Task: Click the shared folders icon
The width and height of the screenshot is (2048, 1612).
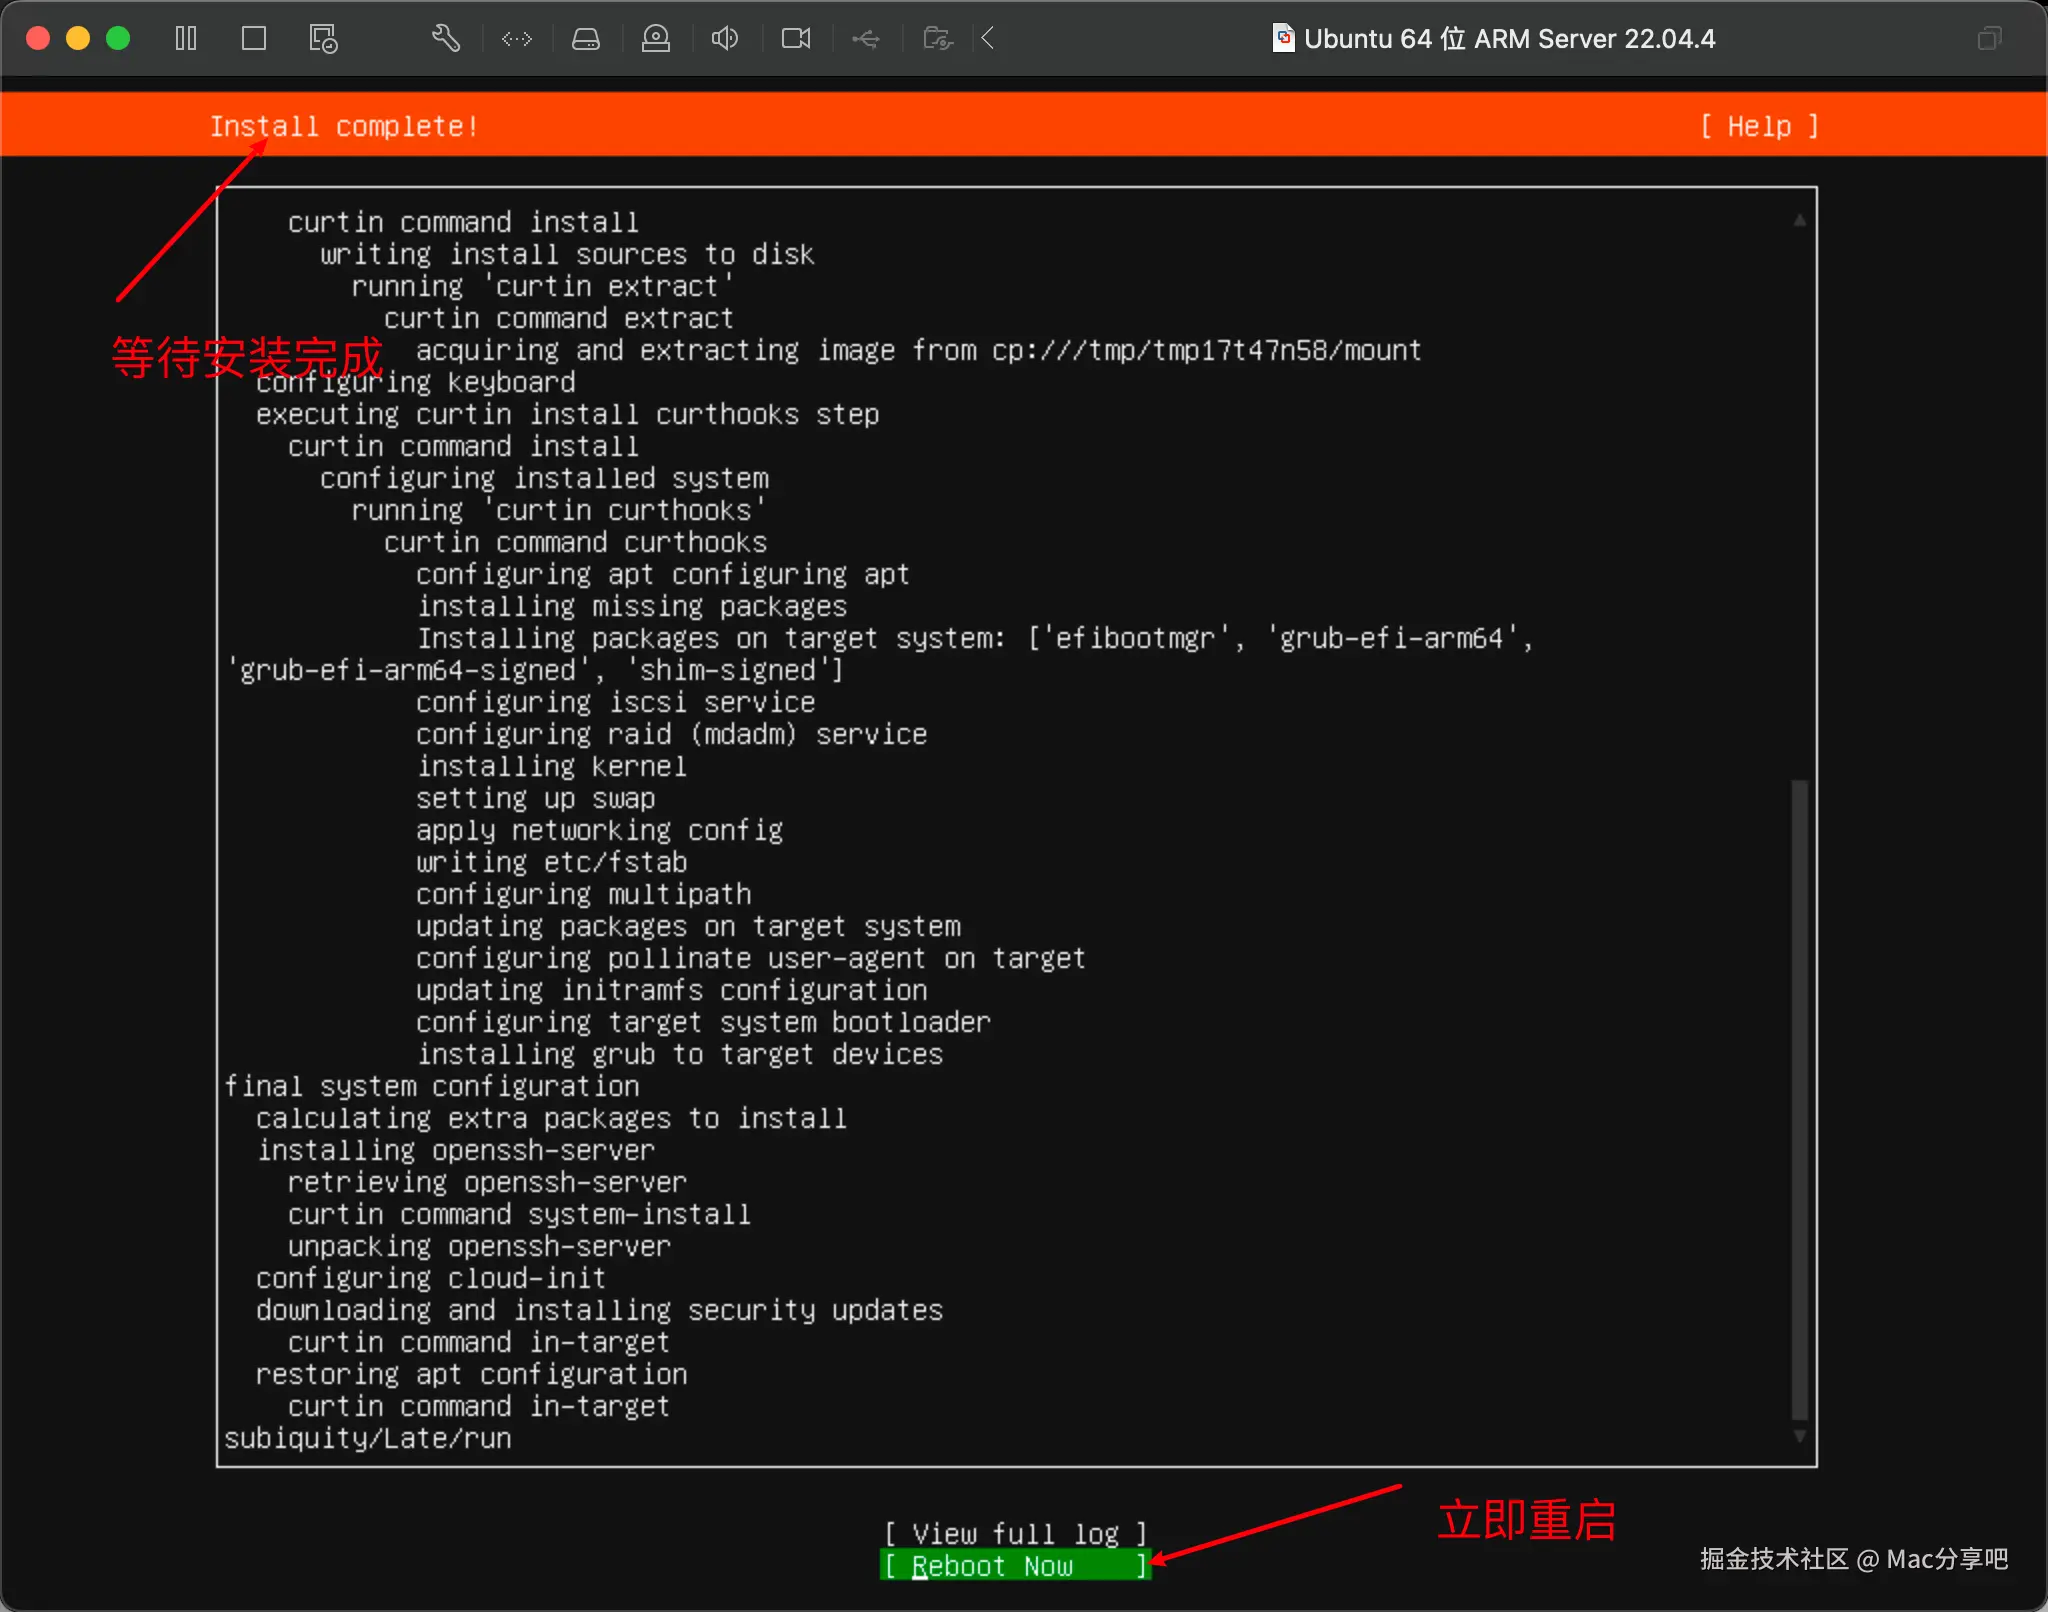Action: [937, 39]
